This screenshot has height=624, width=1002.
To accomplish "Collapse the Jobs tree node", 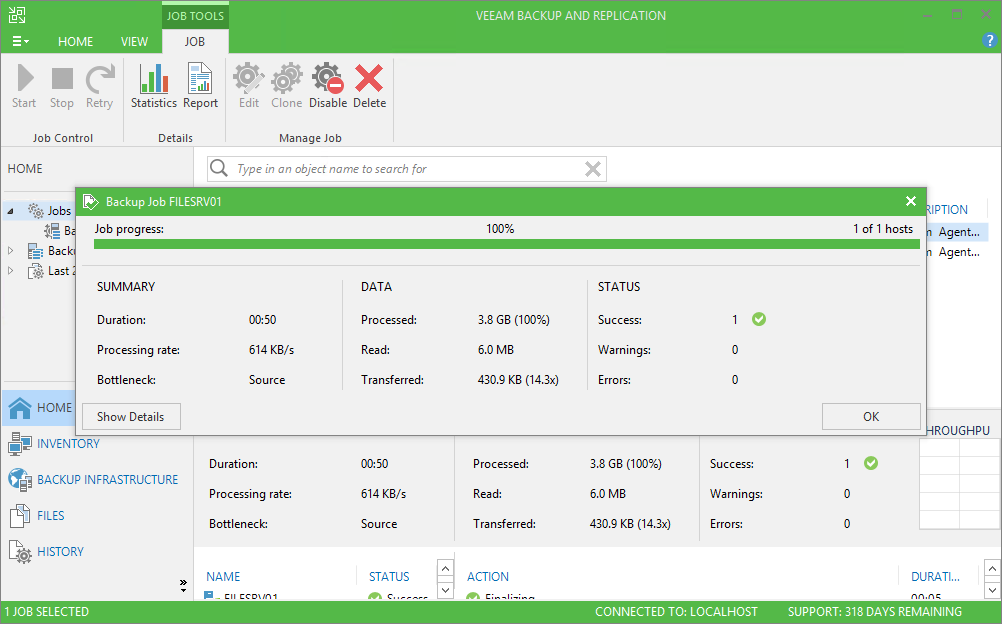I will pos(10,211).
